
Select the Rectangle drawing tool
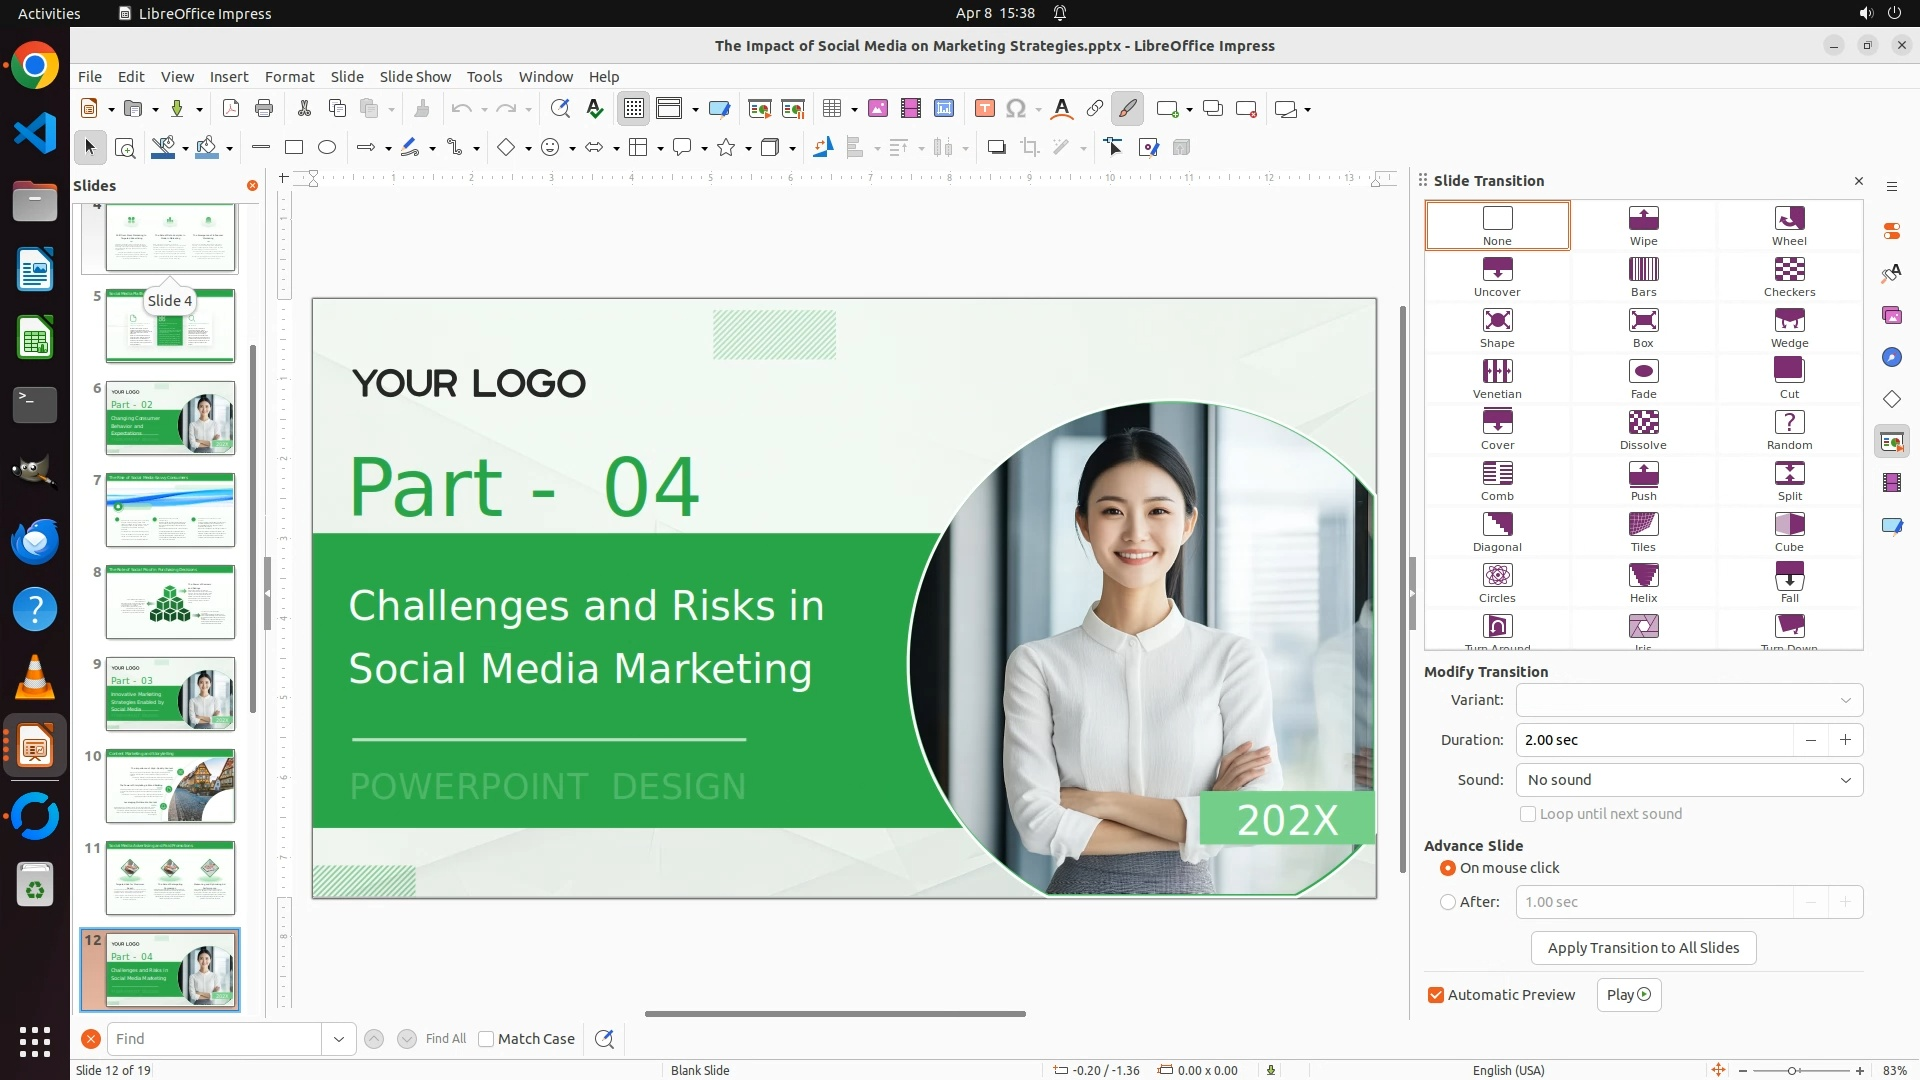pyautogui.click(x=294, y=148)
